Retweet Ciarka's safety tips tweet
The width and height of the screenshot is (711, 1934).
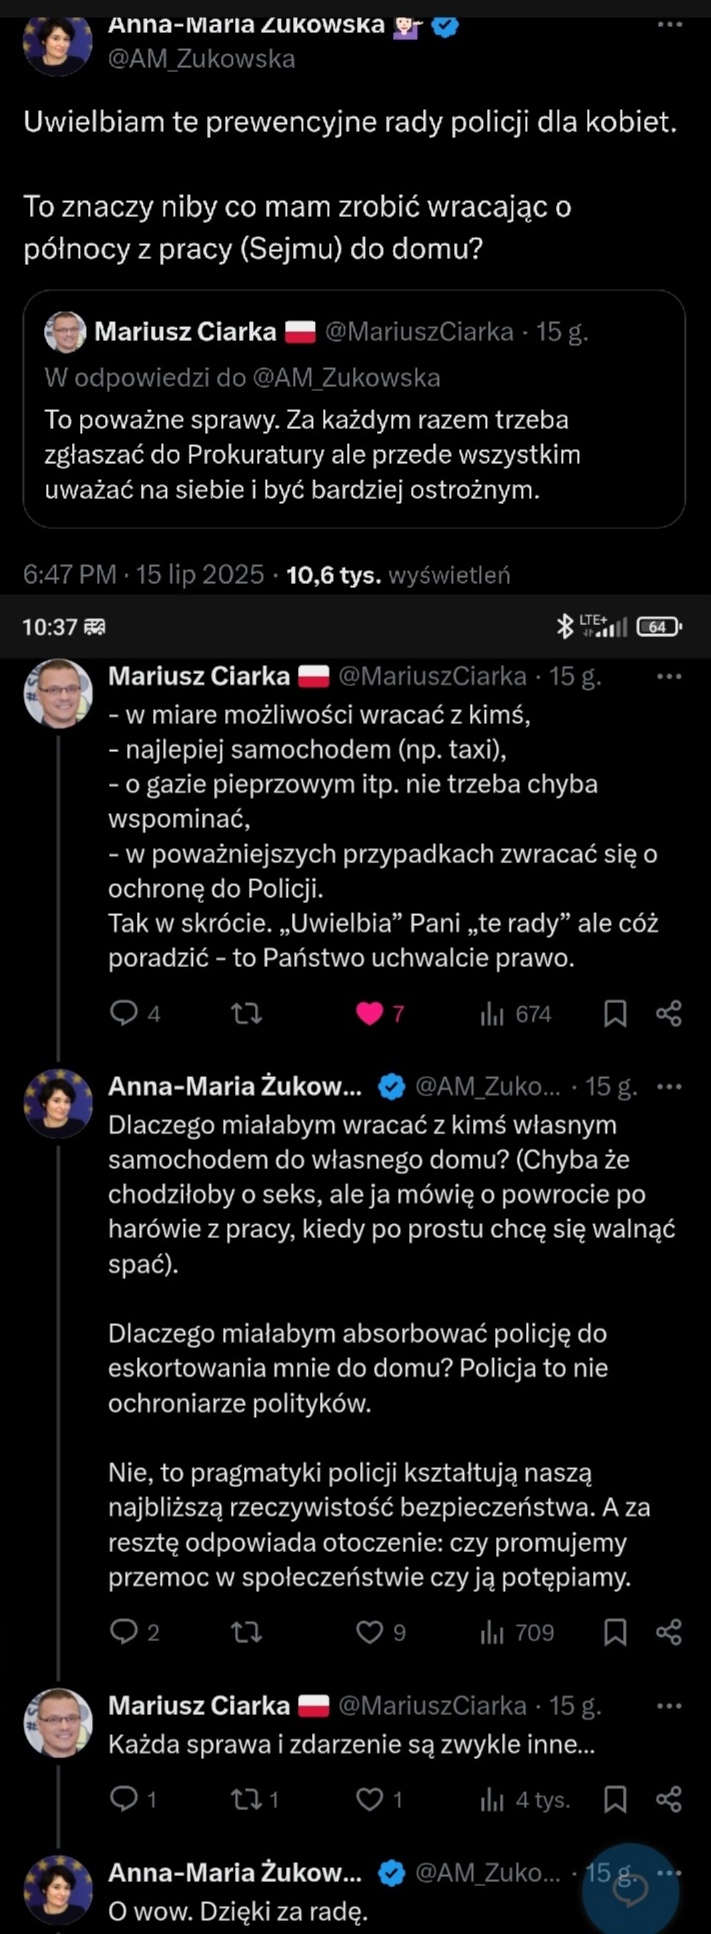tap(246, 1014)
